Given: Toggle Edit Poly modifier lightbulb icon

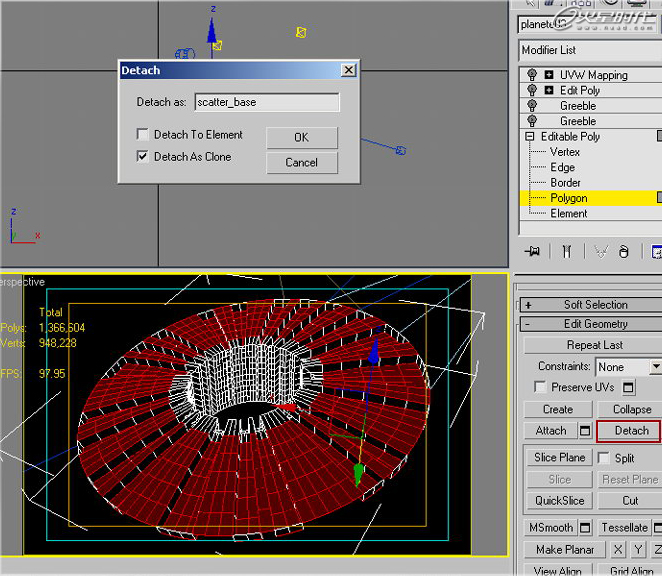Looking at the screenshot, I should (531, 90).
